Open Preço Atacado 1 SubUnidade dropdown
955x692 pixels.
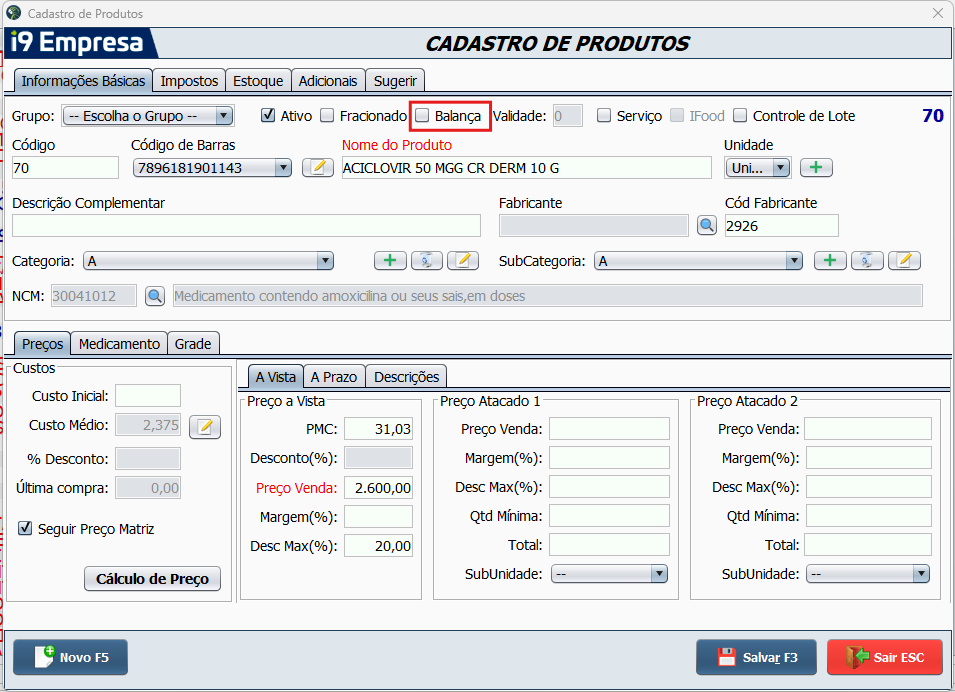click(658, 574)
